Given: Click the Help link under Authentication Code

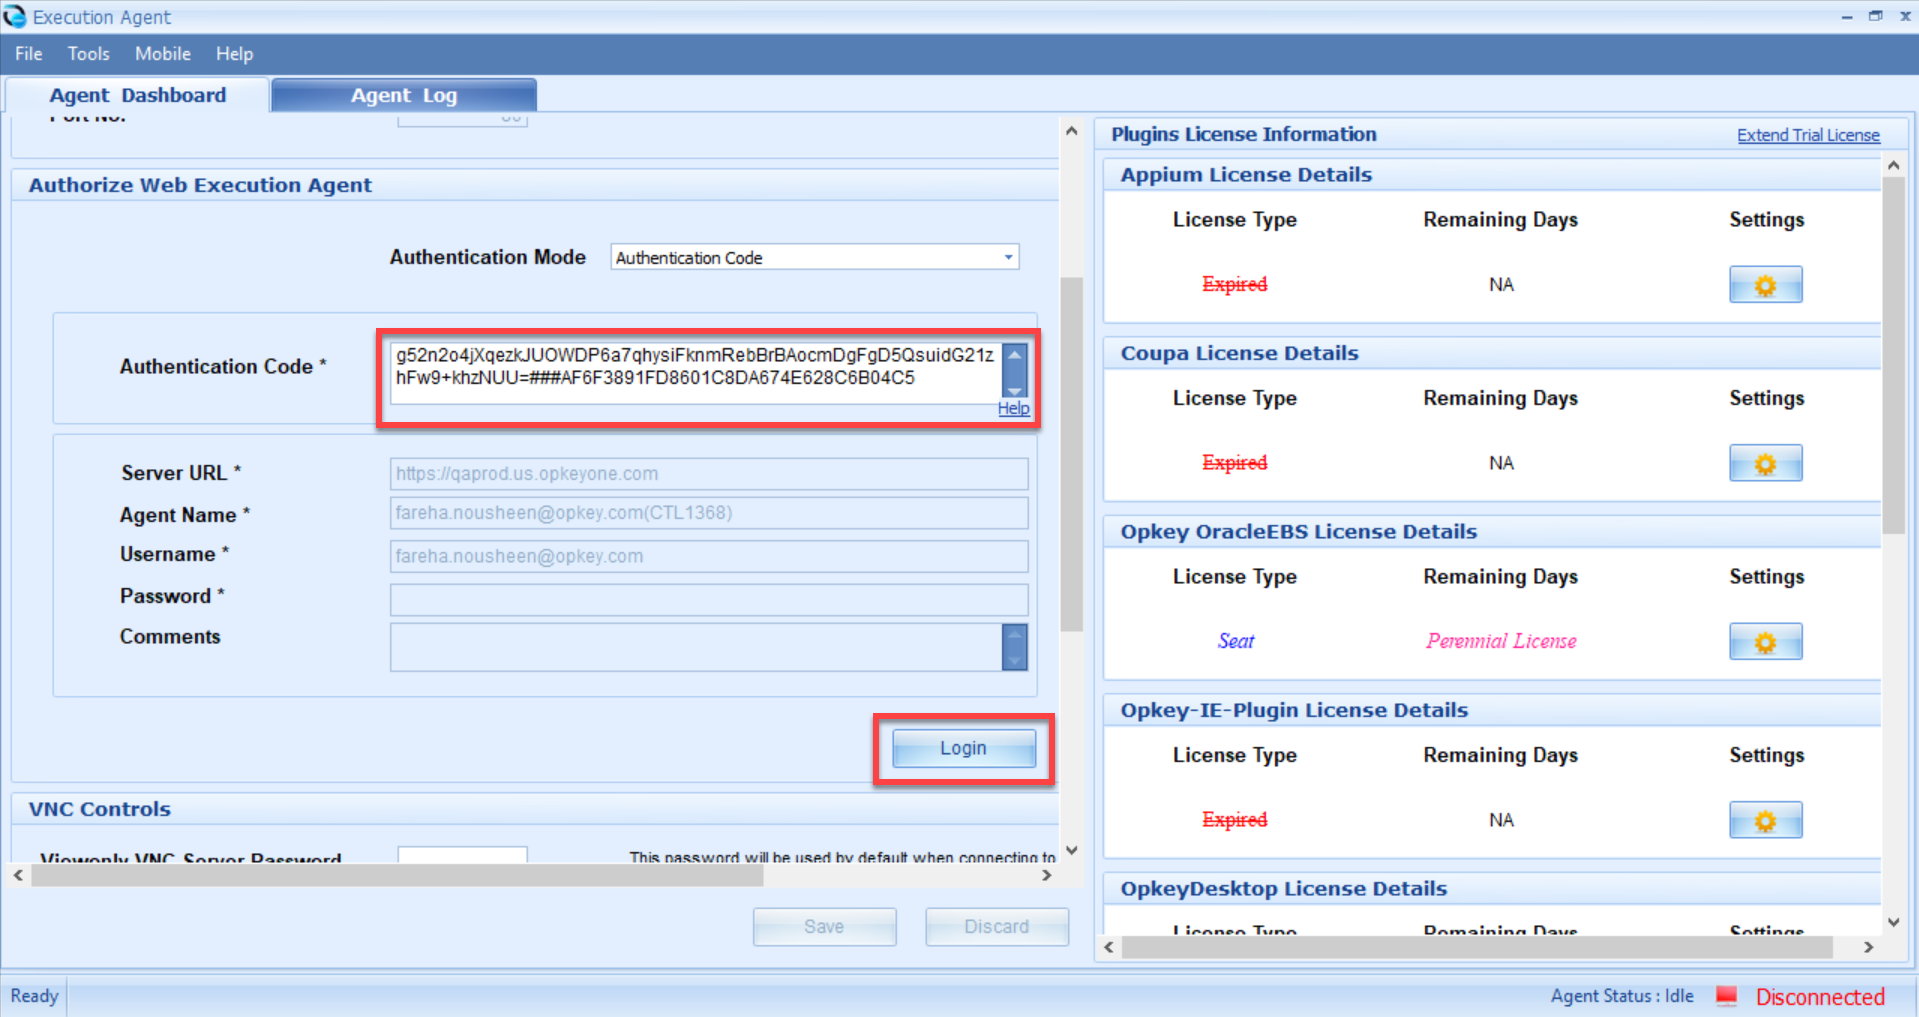Looking at the screenshot, I should pyautogui.click(x=1013, y=408).
